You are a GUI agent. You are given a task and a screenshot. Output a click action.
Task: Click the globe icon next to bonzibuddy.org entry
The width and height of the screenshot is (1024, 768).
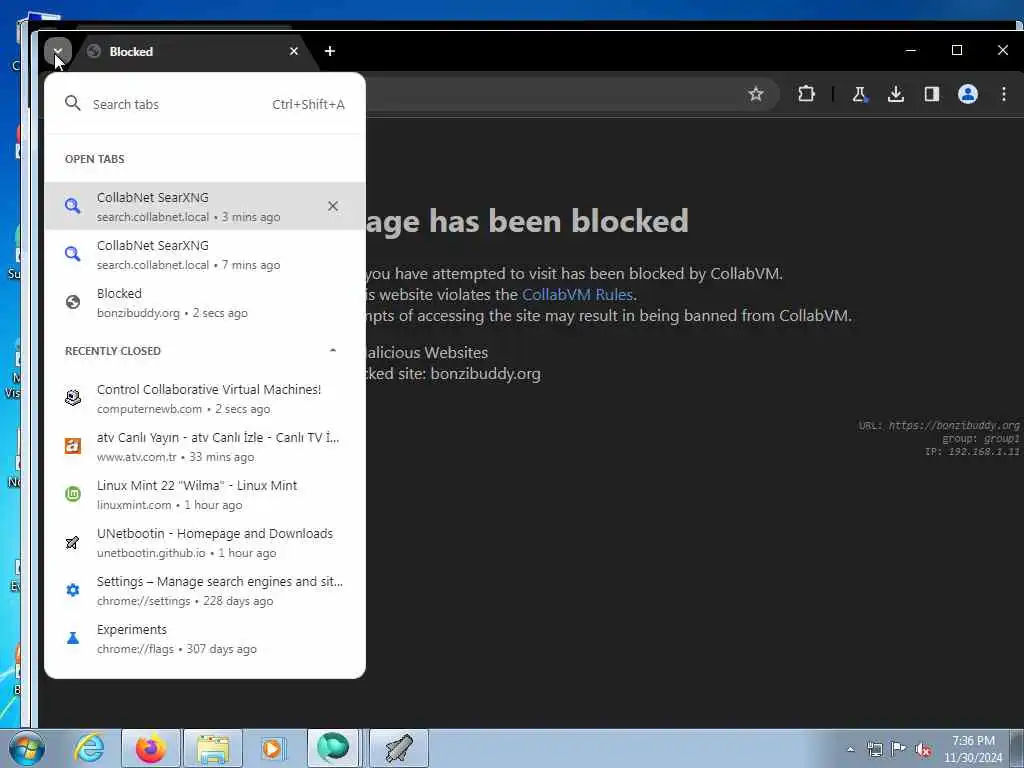(x=72, y=302)
